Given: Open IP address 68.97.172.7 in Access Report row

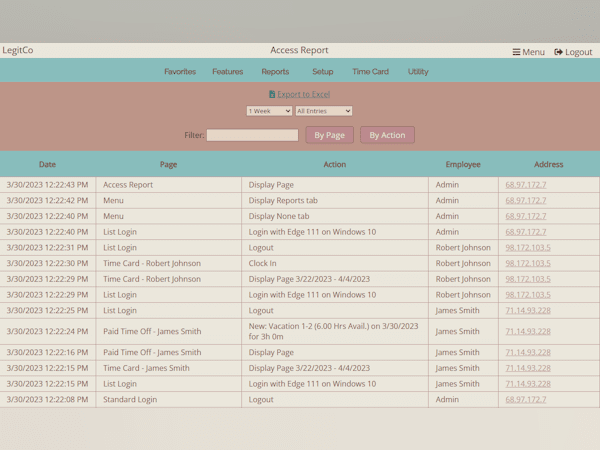Looking at the screenshot, I should pos(526,185).
